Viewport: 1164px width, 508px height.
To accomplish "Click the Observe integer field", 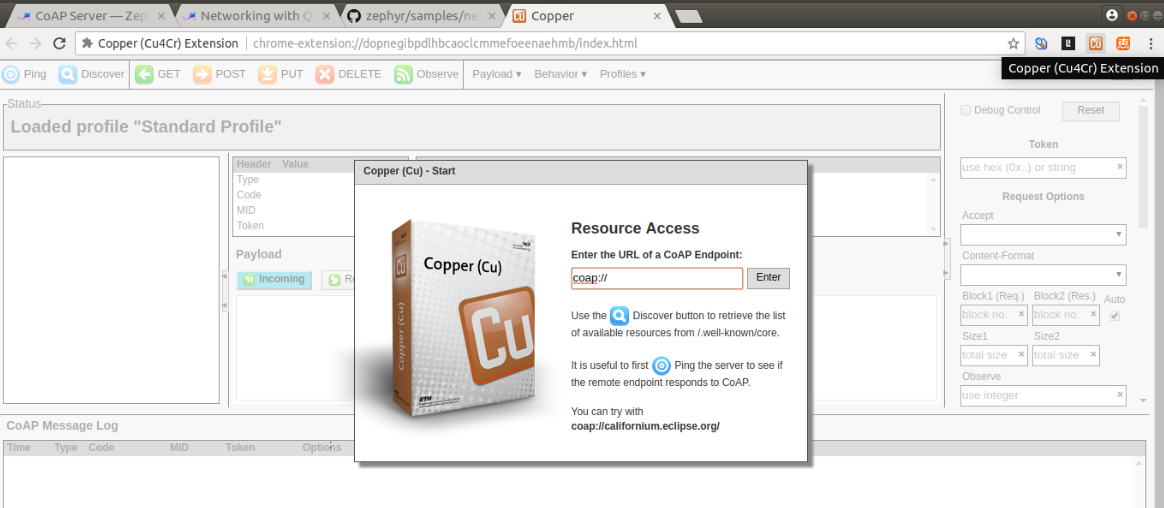I will pyautogui.click(x=1043, y=395).
